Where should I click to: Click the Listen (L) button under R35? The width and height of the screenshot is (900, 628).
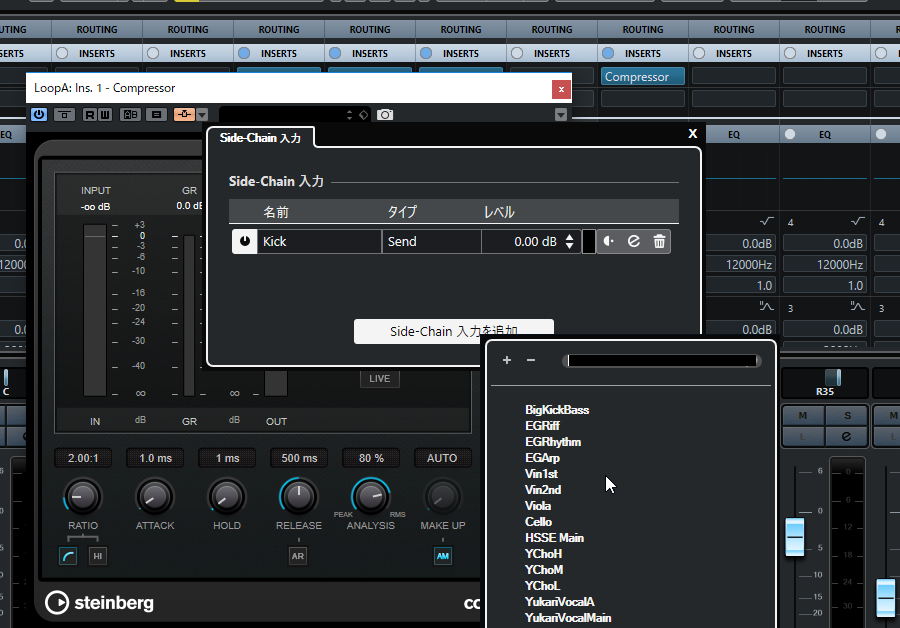click(802, 436)
